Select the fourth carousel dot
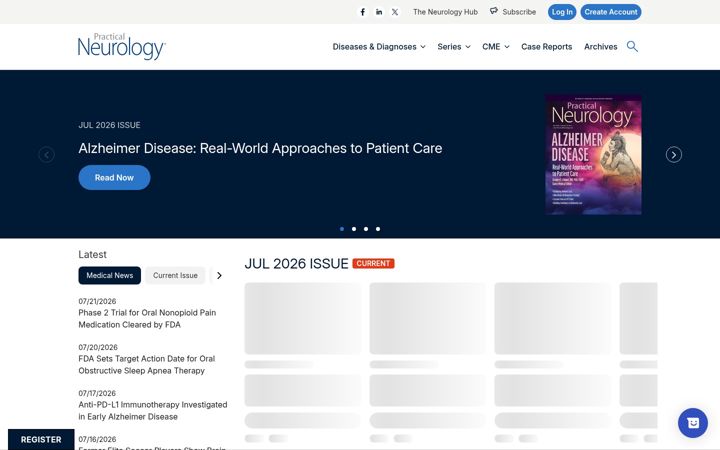Viewport: 720px width, 450px height. tap(378, 229)
